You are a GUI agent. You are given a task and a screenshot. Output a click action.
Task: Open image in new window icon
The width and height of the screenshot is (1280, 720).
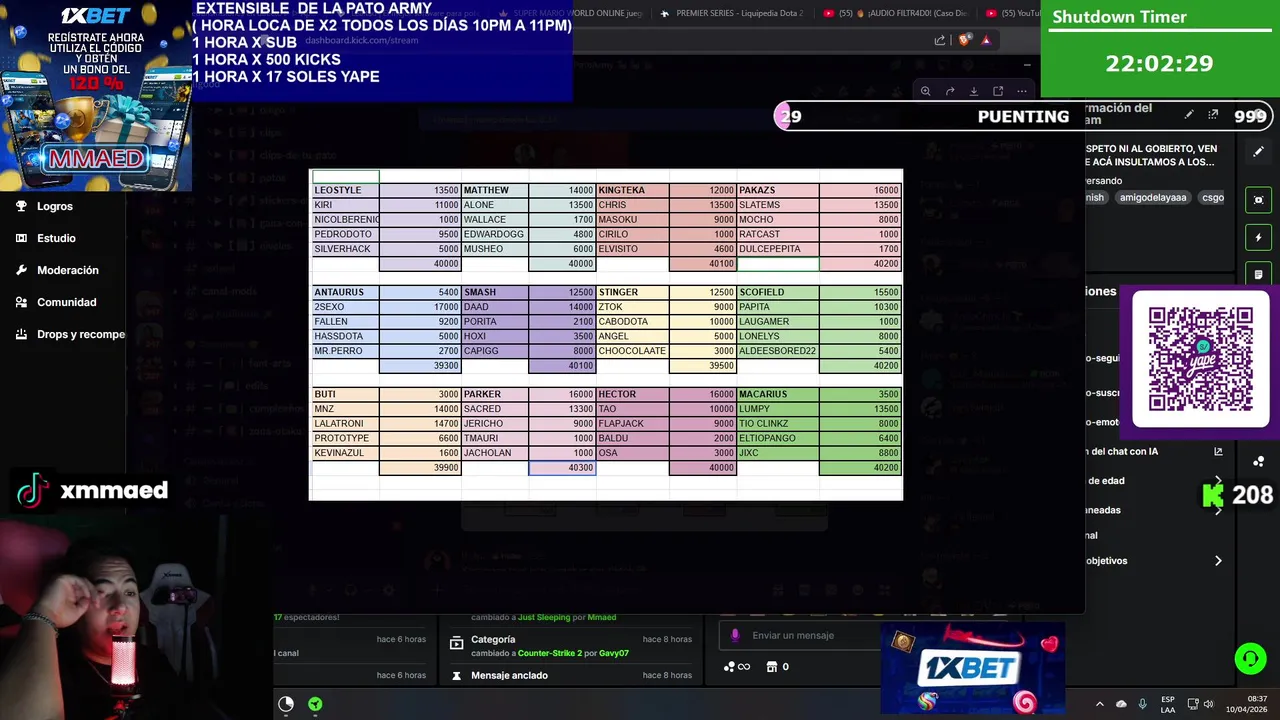(998, 91)
